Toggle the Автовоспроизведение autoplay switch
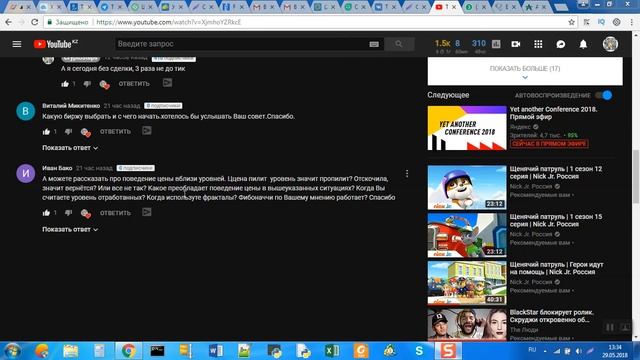The height and width of the screenshot is (360, 640). pyautogui.click(x=603, y=95)
